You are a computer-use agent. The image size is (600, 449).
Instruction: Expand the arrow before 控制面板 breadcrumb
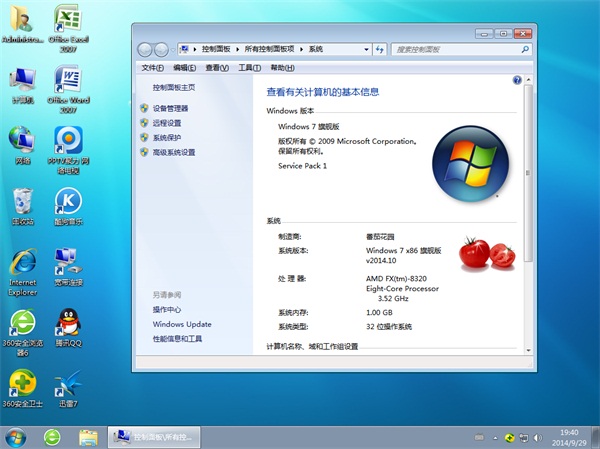[195, 49]
